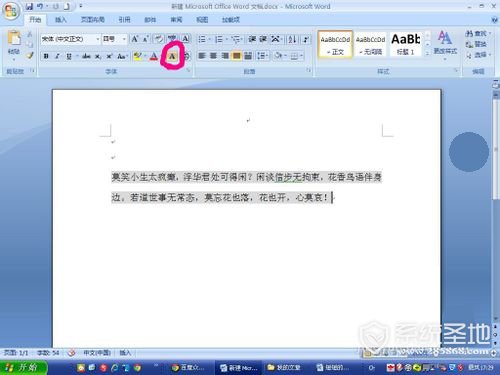Toggle Underline formatting
This screenshot has width=500, height=375.
tap(68, 56)
